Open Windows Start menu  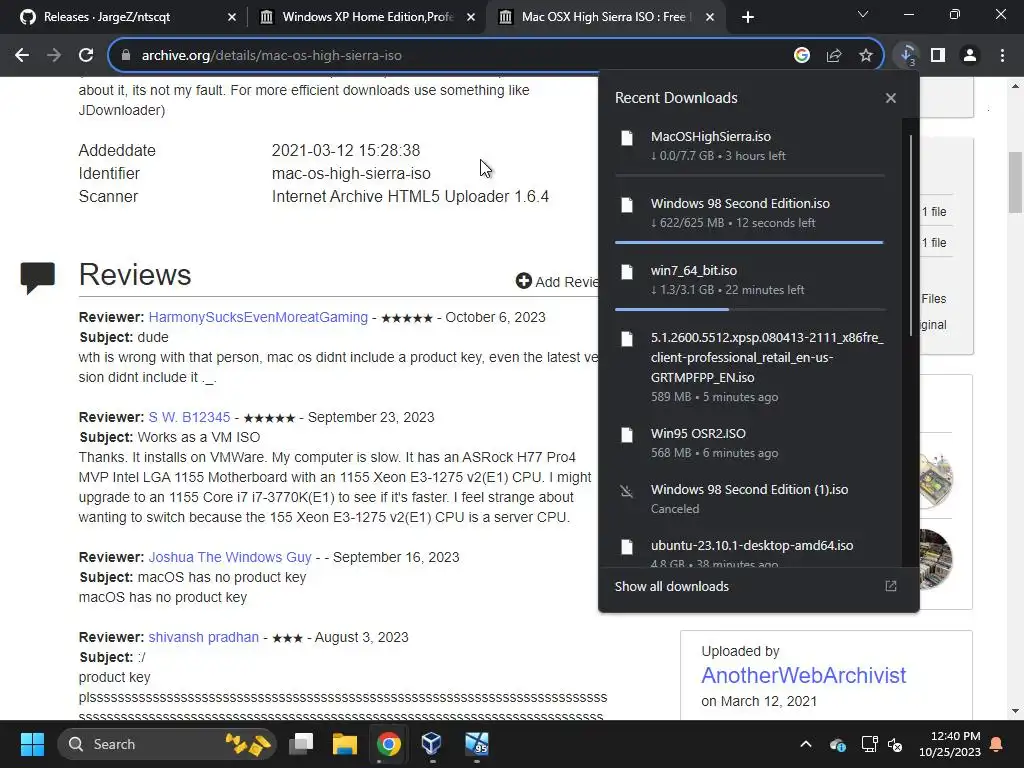pyautogui.click(x=32, y=744)
